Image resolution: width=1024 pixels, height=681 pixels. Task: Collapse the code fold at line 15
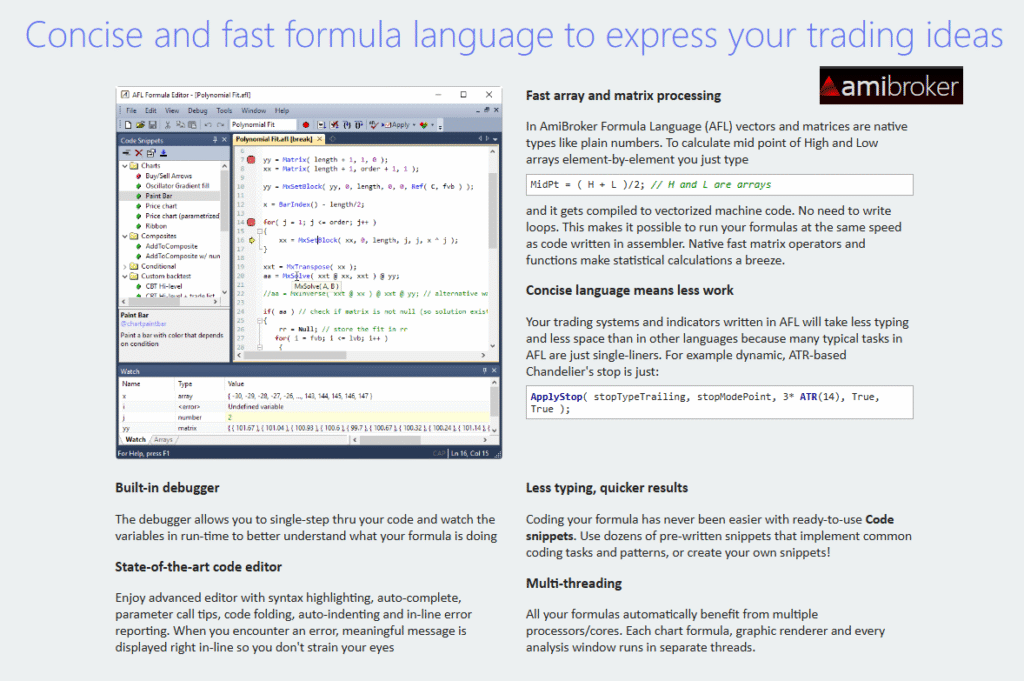(260, 231)
